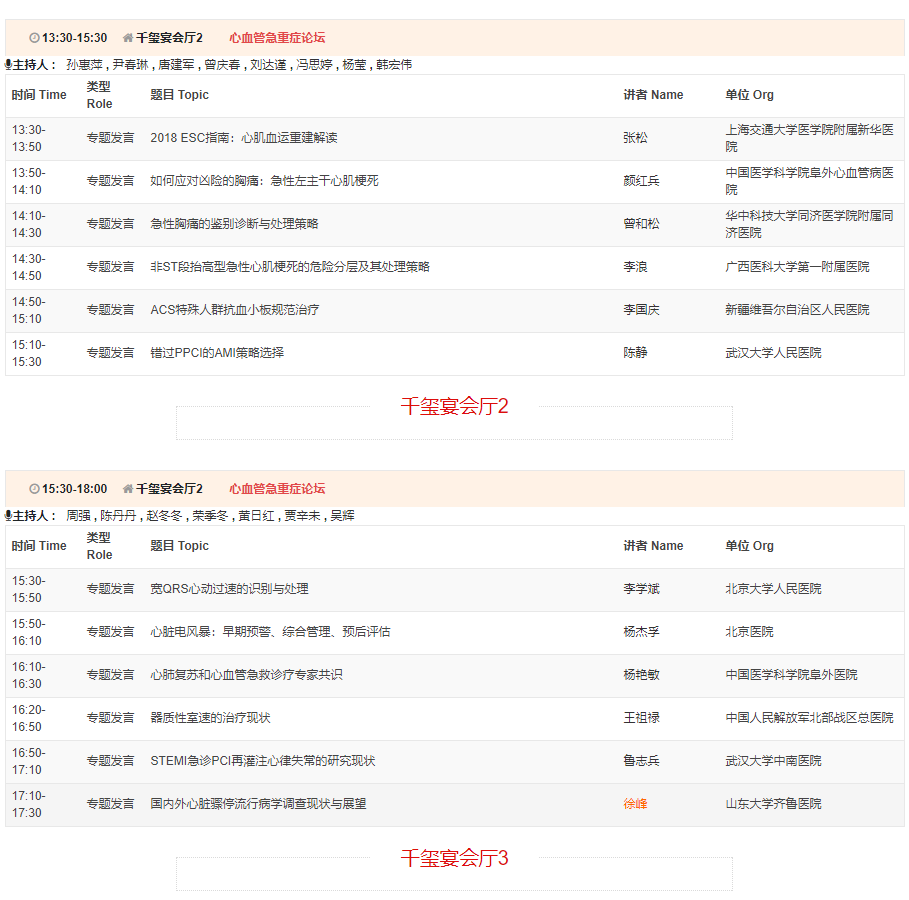This screenshot has width=909, height=900.
Task: Click topic 如何应对凶险的胸痛：急性左主干心肌梗死
Action: 264,181
